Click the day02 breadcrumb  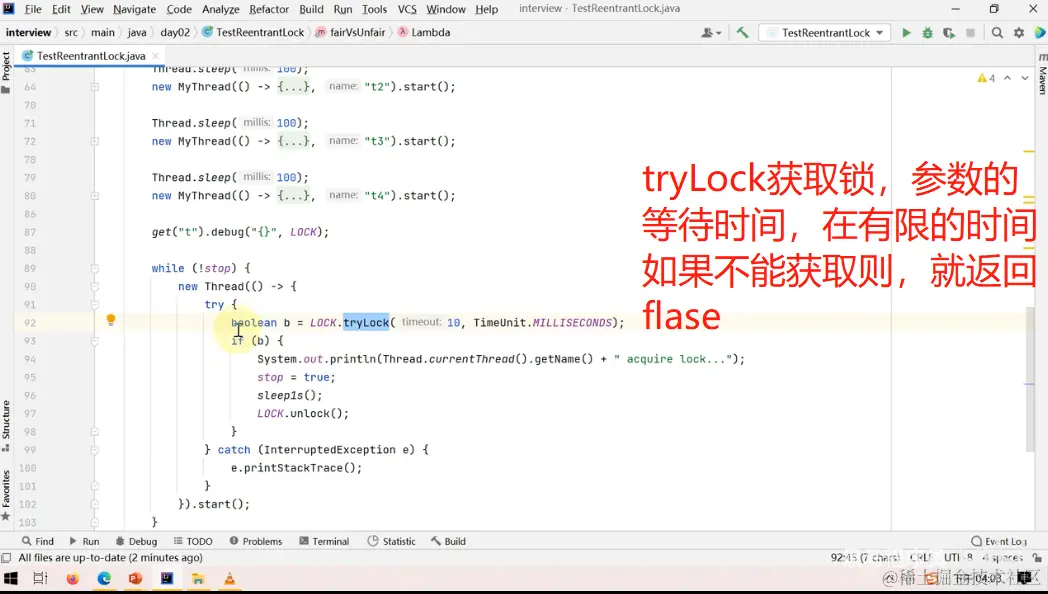coord(175,32)
